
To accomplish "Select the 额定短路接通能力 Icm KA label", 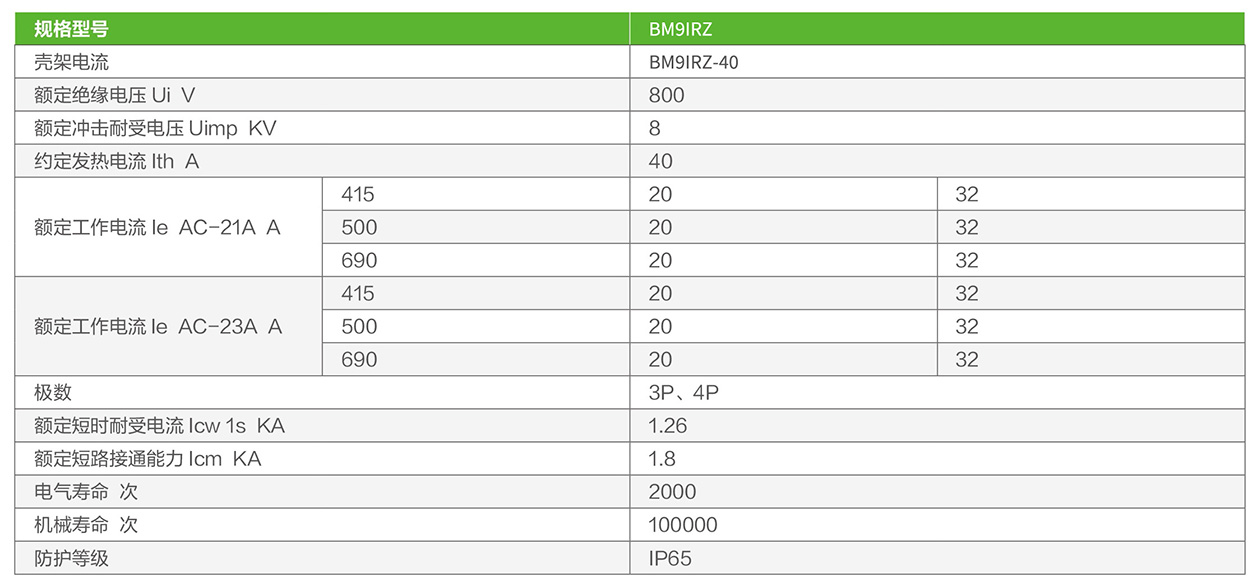I will (x=147, y=458).
